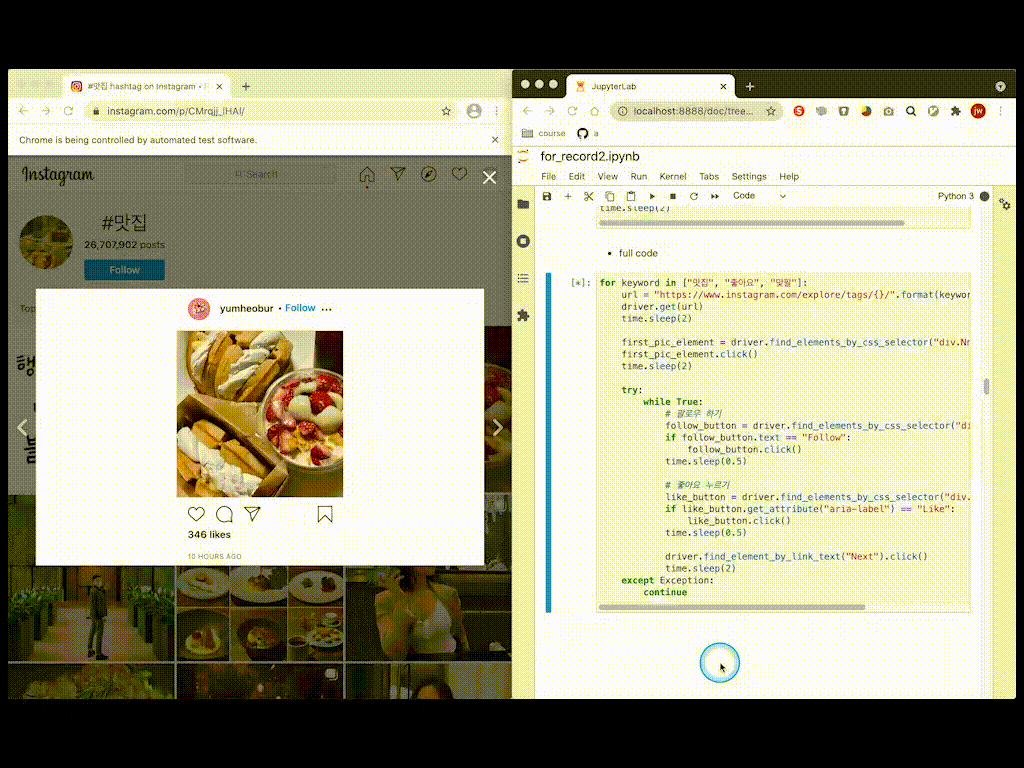Close the Instagram post overlay

pyautogui.click(x=489, y=177)
